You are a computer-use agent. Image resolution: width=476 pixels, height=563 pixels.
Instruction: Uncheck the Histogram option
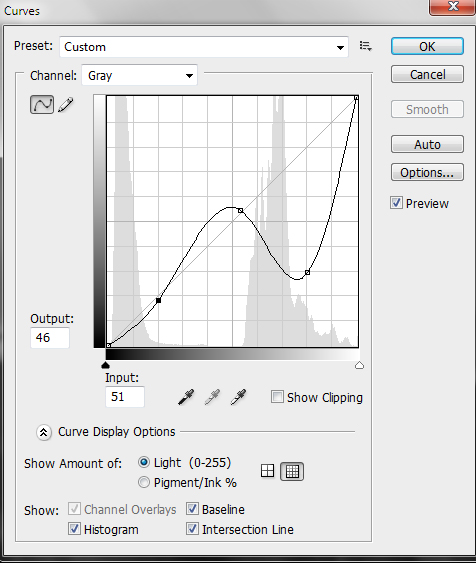74,529
